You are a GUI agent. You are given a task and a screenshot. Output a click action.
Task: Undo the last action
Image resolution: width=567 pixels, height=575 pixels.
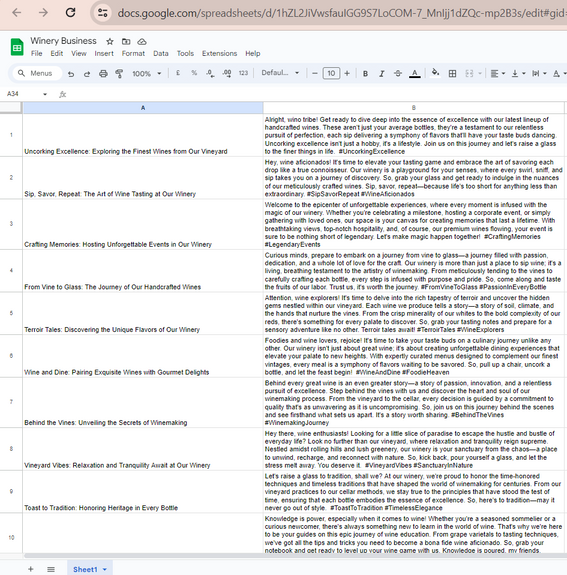(71, 74)
